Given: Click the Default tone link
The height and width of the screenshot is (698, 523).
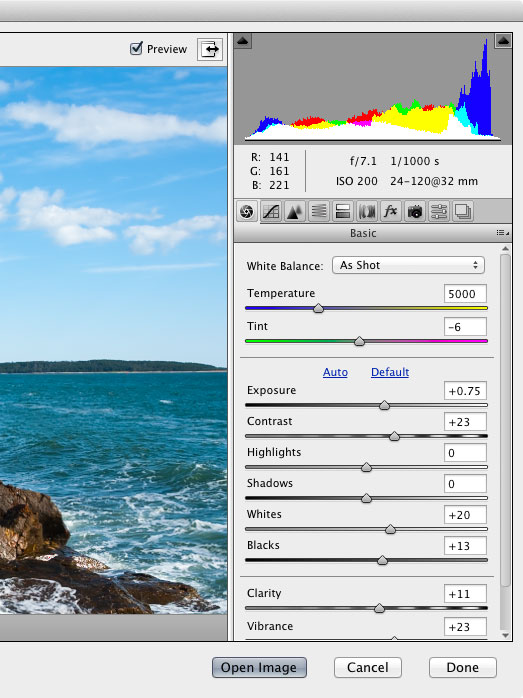Looking at the screenshot, I should tap(390, 372).
